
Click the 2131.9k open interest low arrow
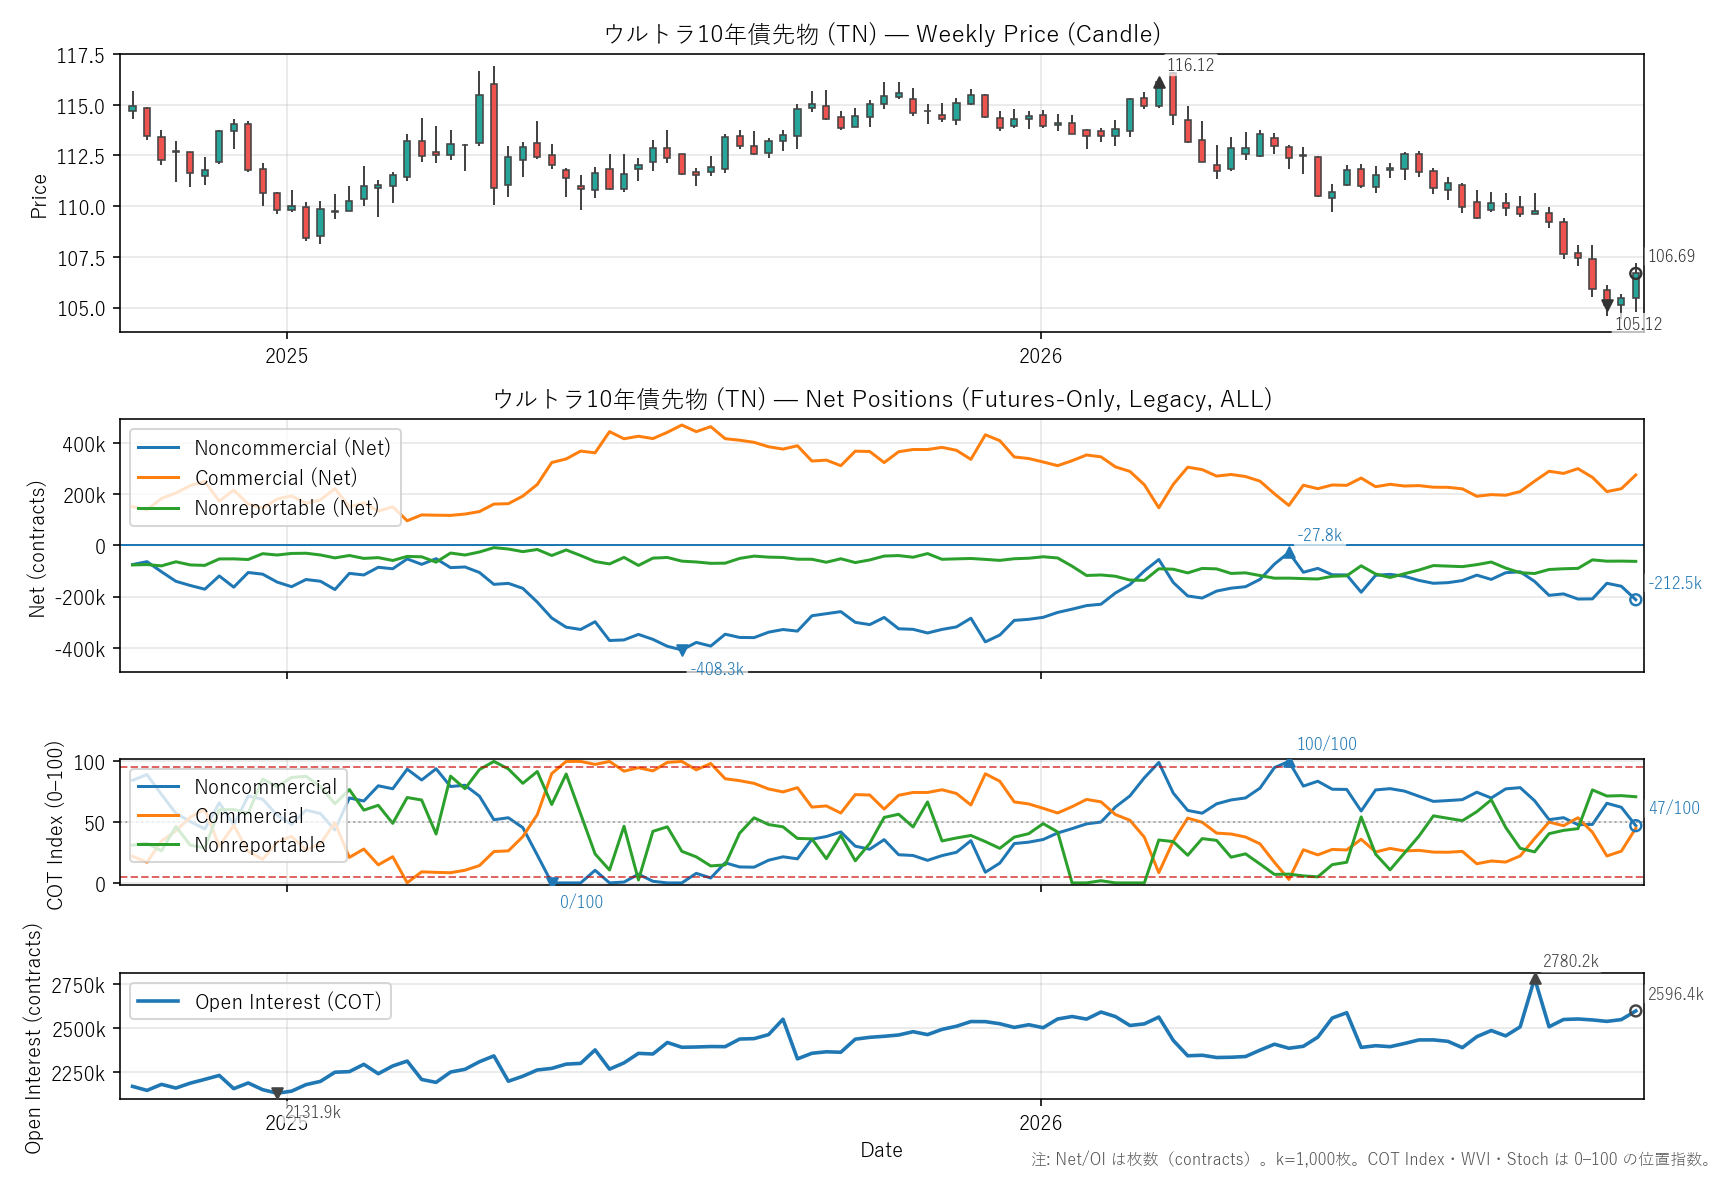[277, 1093]
